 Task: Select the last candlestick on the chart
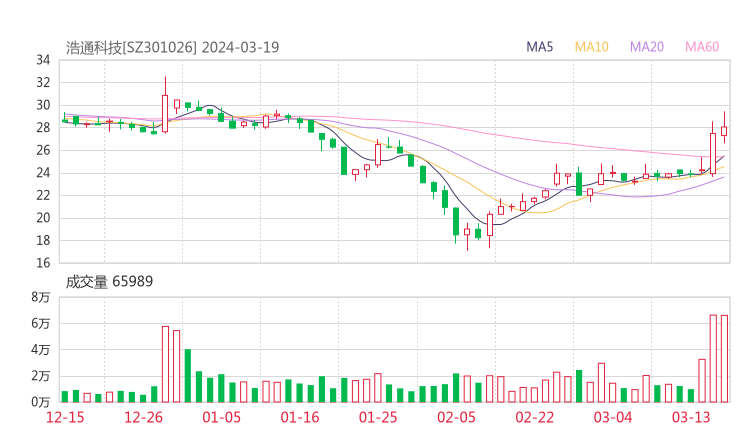click(724, 127)
